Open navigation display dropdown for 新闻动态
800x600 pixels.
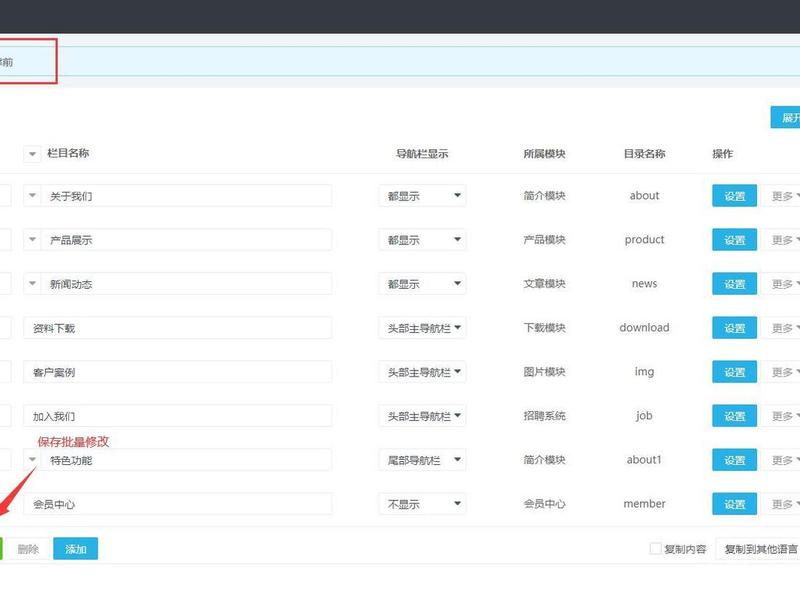(x=422, y=283)
